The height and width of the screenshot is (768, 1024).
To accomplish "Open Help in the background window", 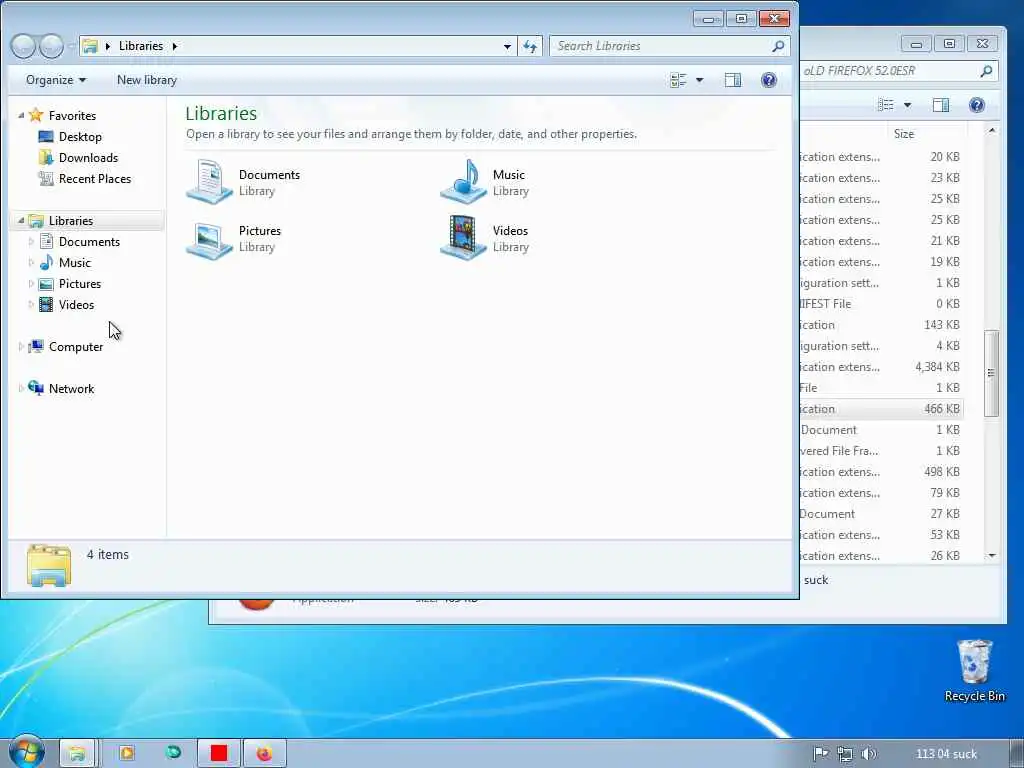I will pyautogui.click(x=976, y=104).
